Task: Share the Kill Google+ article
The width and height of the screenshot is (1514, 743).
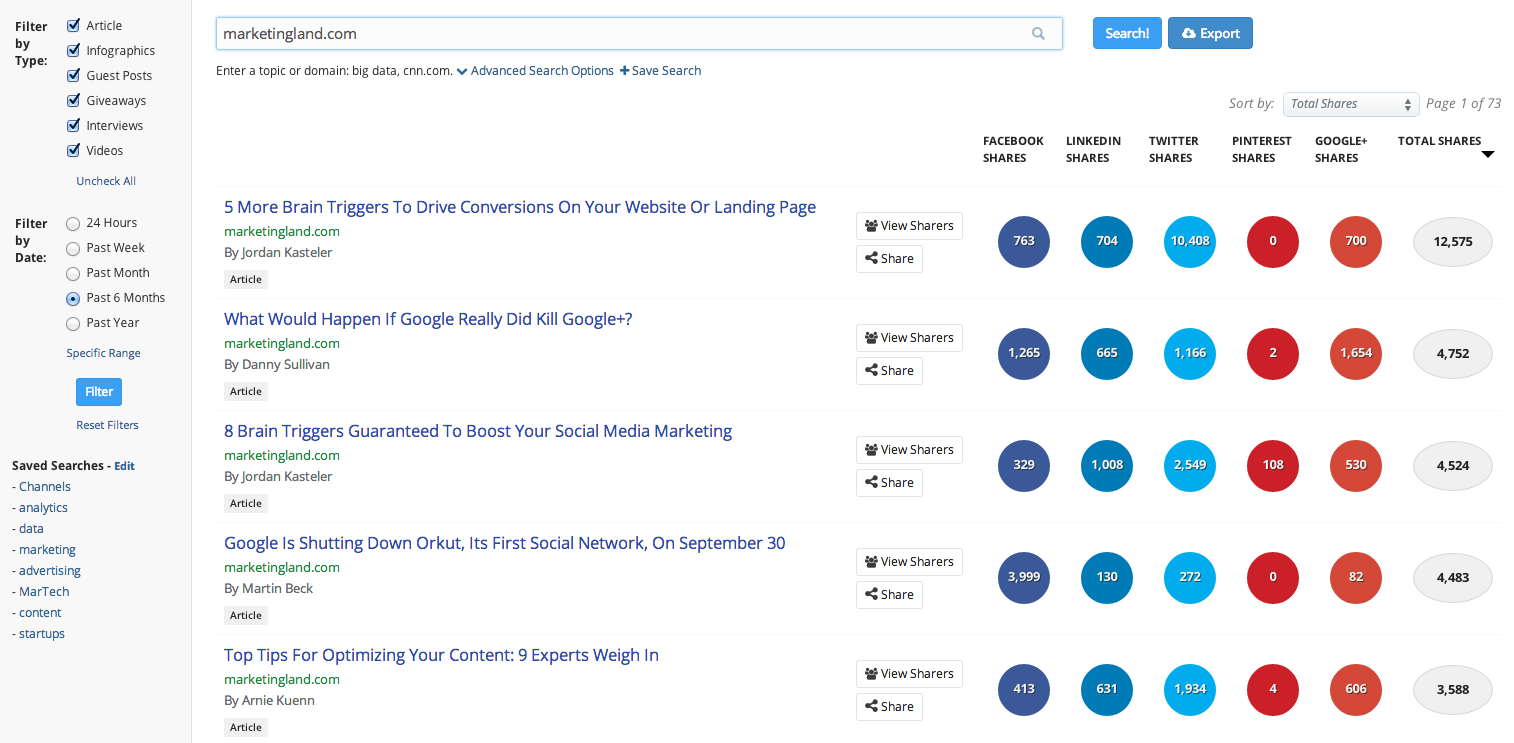Action: tap(889, 371)
